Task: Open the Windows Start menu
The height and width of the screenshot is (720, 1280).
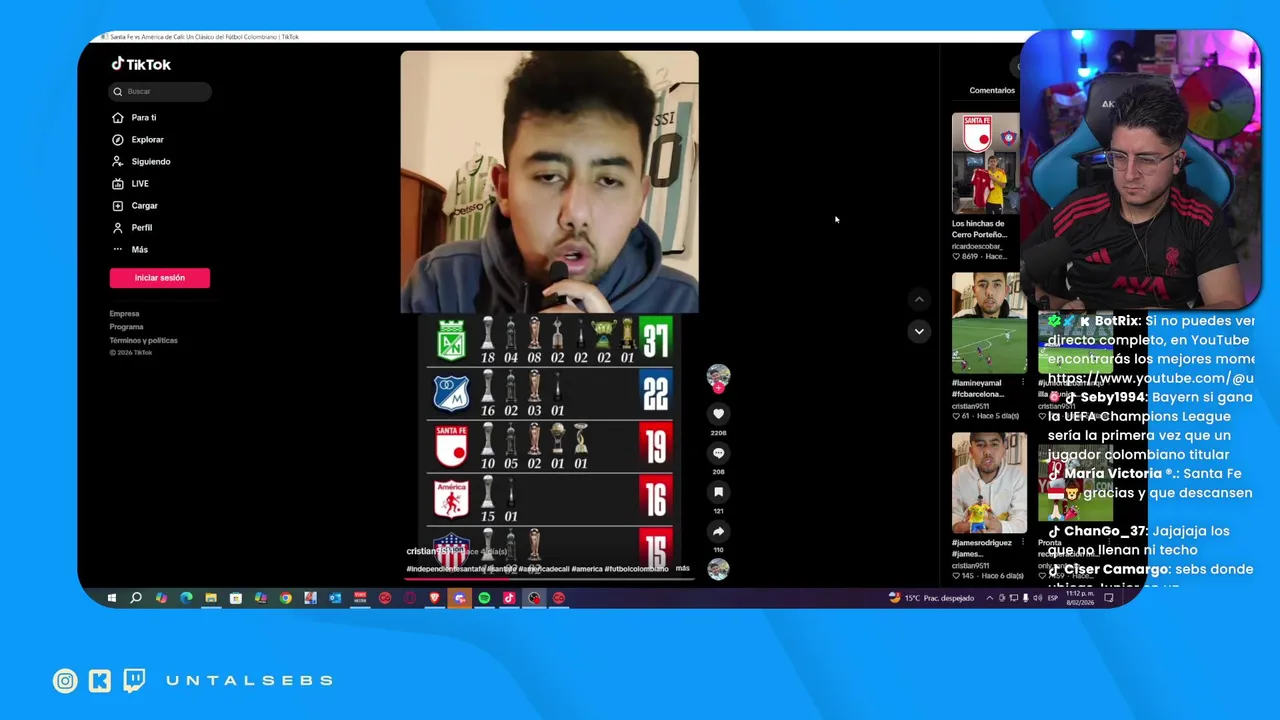Action: [x=111, y=598]
